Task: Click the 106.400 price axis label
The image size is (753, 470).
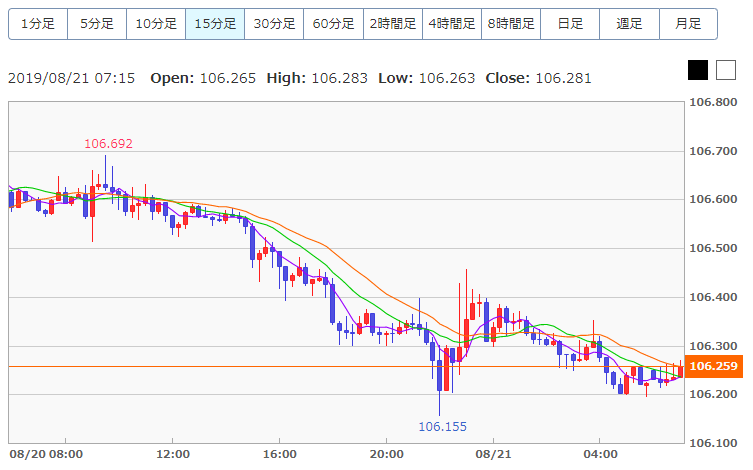Action: pos(713,297)
